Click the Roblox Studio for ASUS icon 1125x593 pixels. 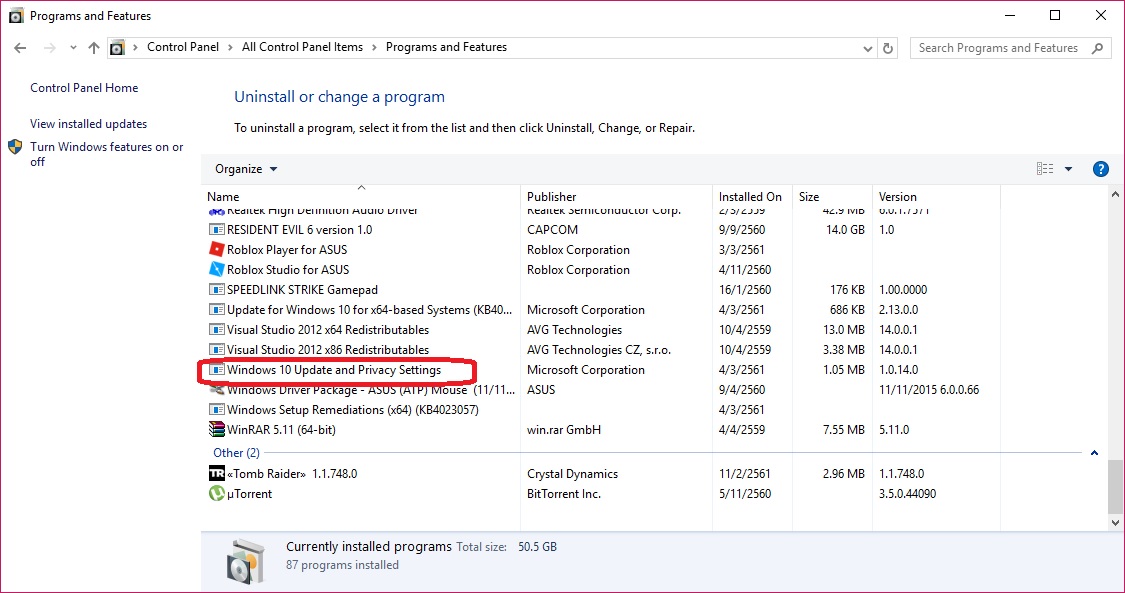(216, 270)
